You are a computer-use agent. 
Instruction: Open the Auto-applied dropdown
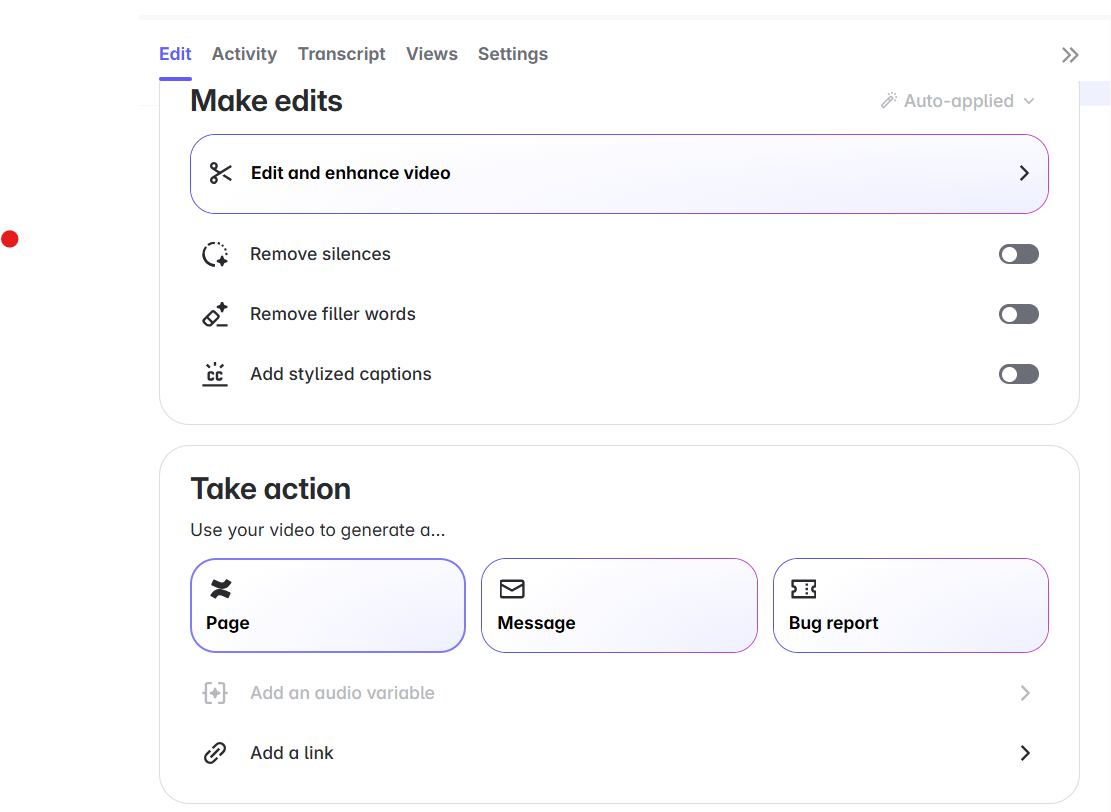pyautogui.click(x=958, y=101)
